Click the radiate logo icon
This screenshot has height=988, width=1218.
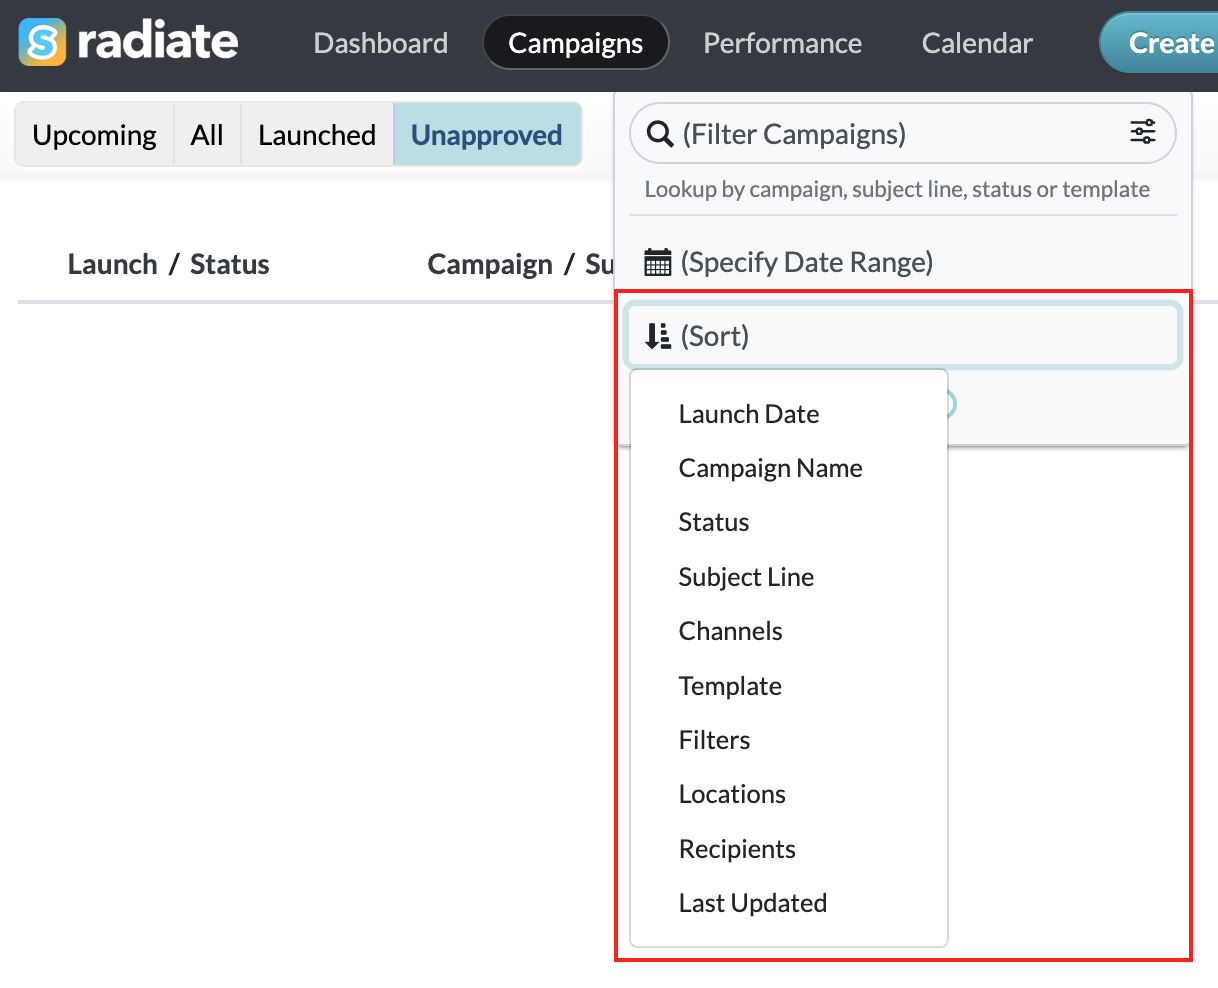click(43, 42)
